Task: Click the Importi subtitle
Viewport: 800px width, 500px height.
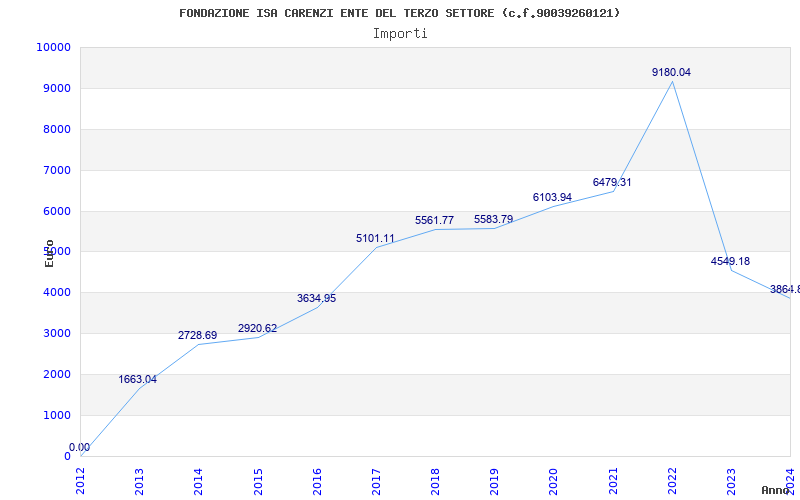Action: pyautogui.click(x=400, y=34)
